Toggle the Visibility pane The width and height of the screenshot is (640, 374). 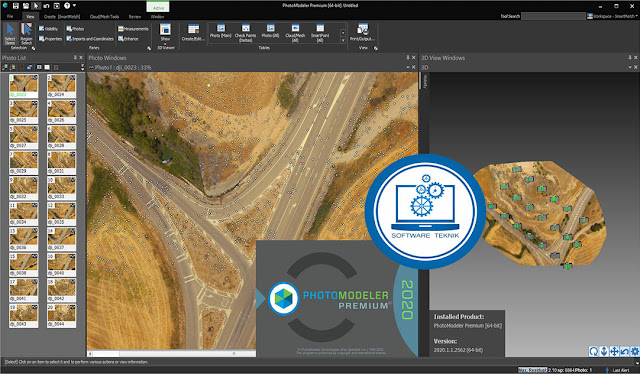coord(49,29)
